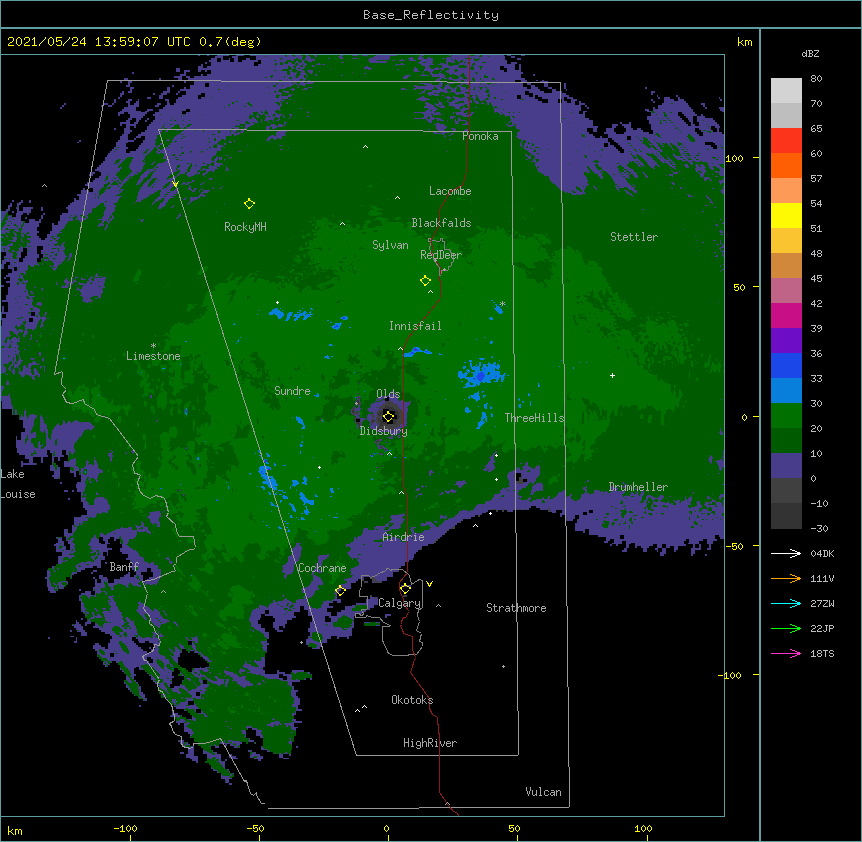Click the purple 36 dBZ color swatch
The image size is (862, 842).
coord(786,341)
